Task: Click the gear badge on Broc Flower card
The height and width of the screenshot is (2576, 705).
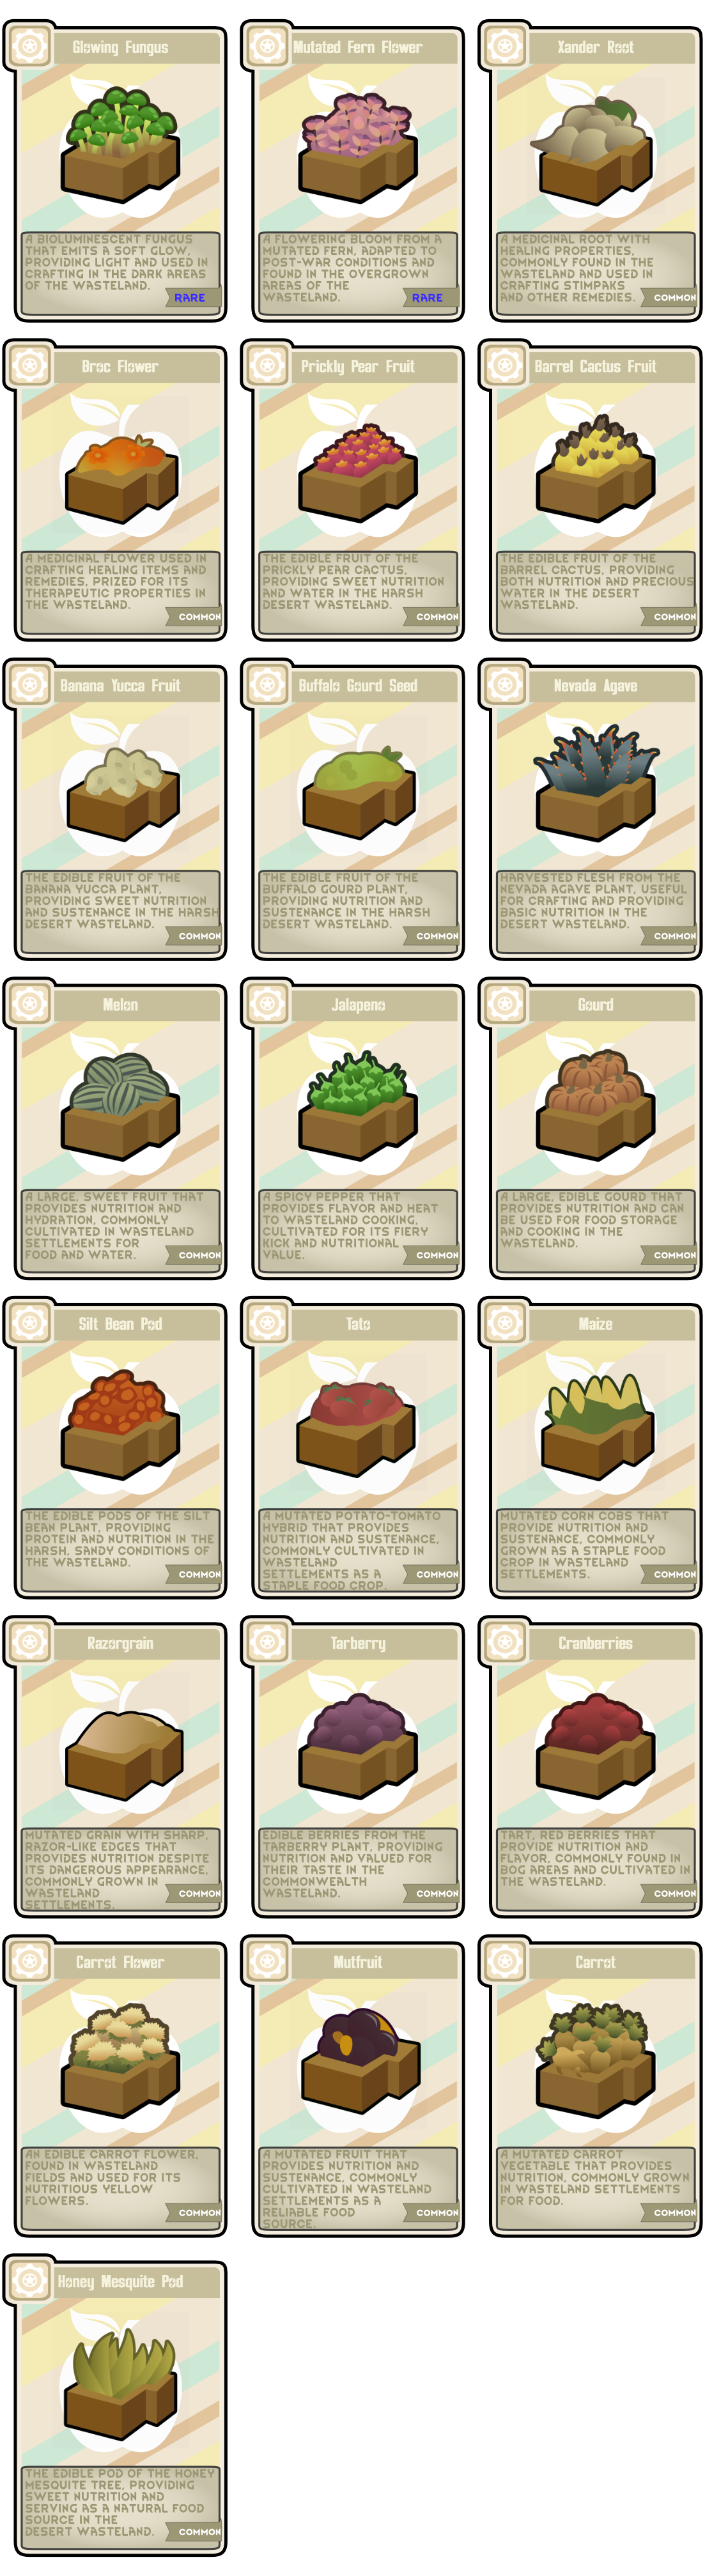Action: click(29, 365)
